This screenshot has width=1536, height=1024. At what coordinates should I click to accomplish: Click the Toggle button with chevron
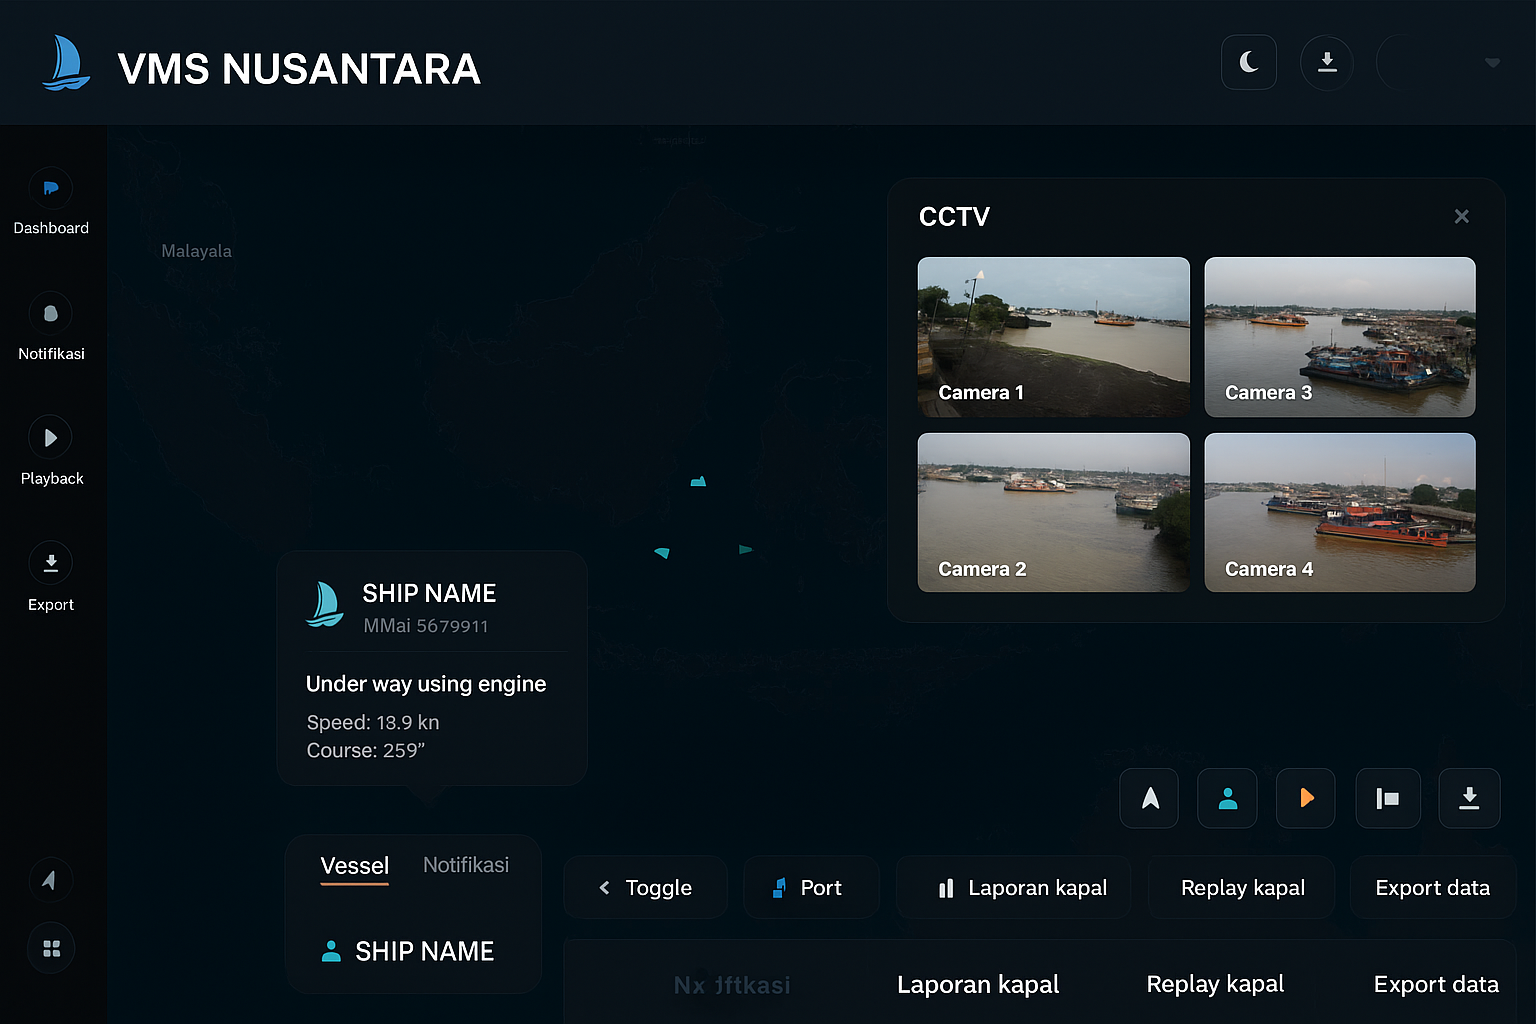pos(645,888)
